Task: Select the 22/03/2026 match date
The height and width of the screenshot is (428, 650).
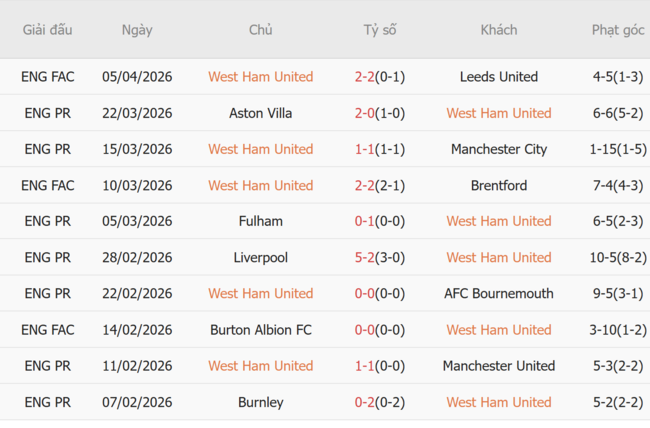Action: (137, 113)
